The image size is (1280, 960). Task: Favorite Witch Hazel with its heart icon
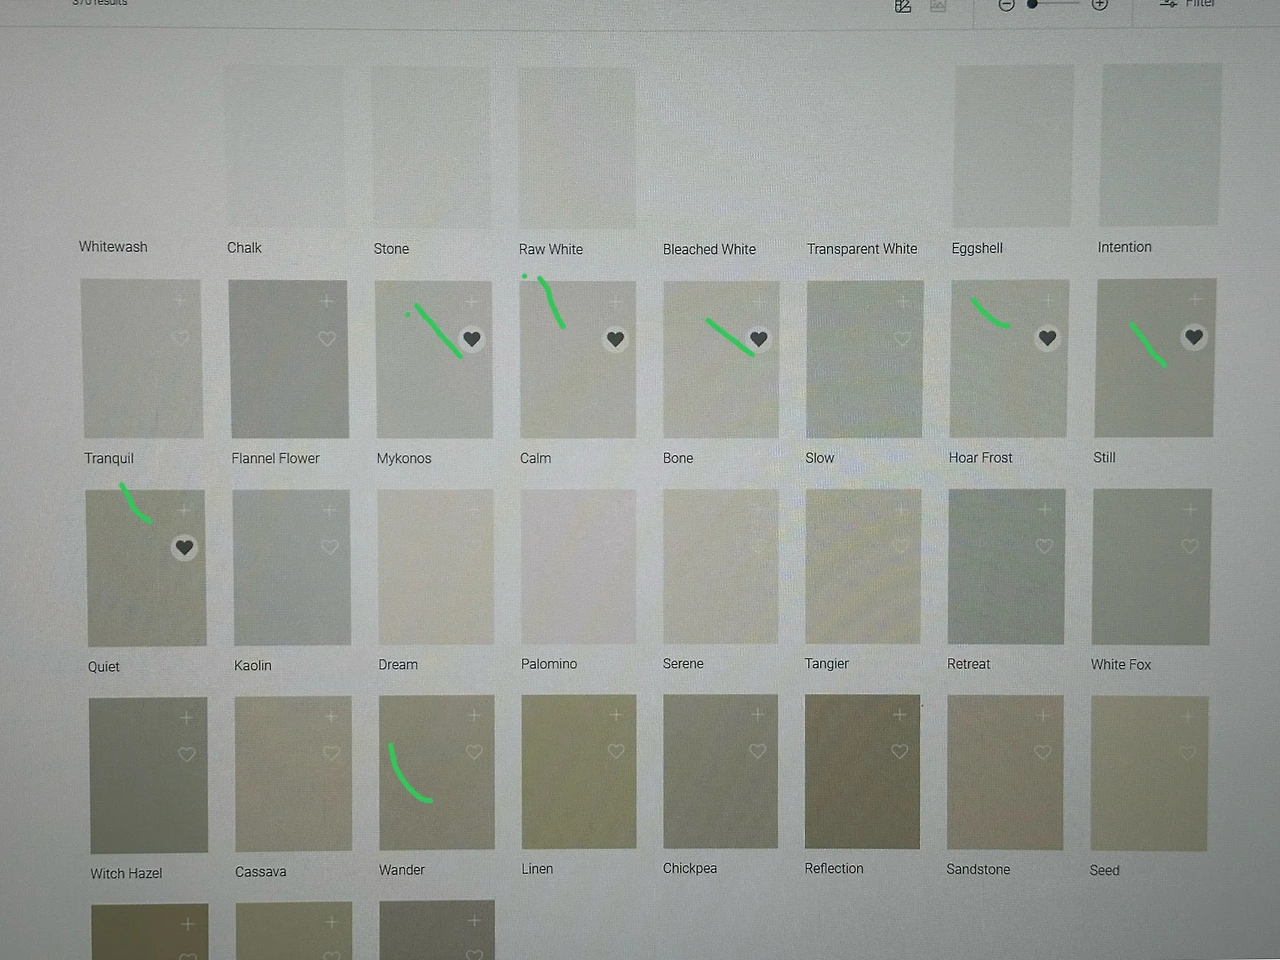(187, 754)
